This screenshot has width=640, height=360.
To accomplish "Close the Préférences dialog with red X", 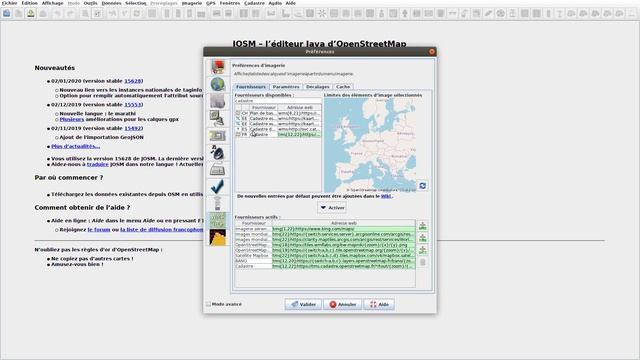I will (432, 51).
